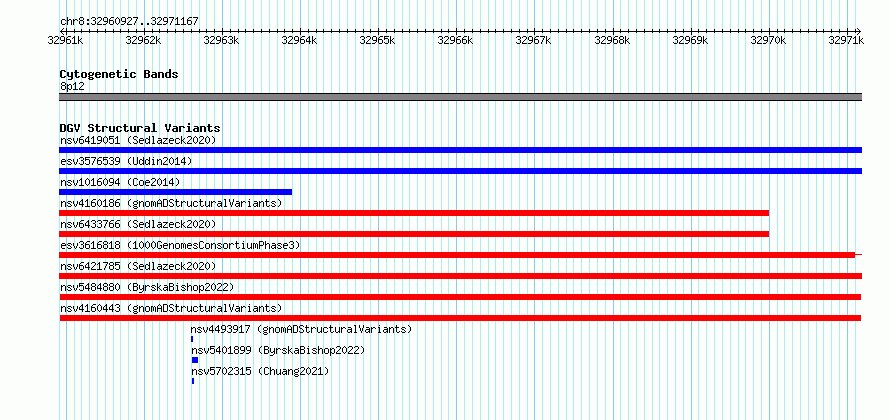Click the DGV Structural Variants track title
Screen dimensions: 890x420
pyautogui.click(x=140, y=128)
